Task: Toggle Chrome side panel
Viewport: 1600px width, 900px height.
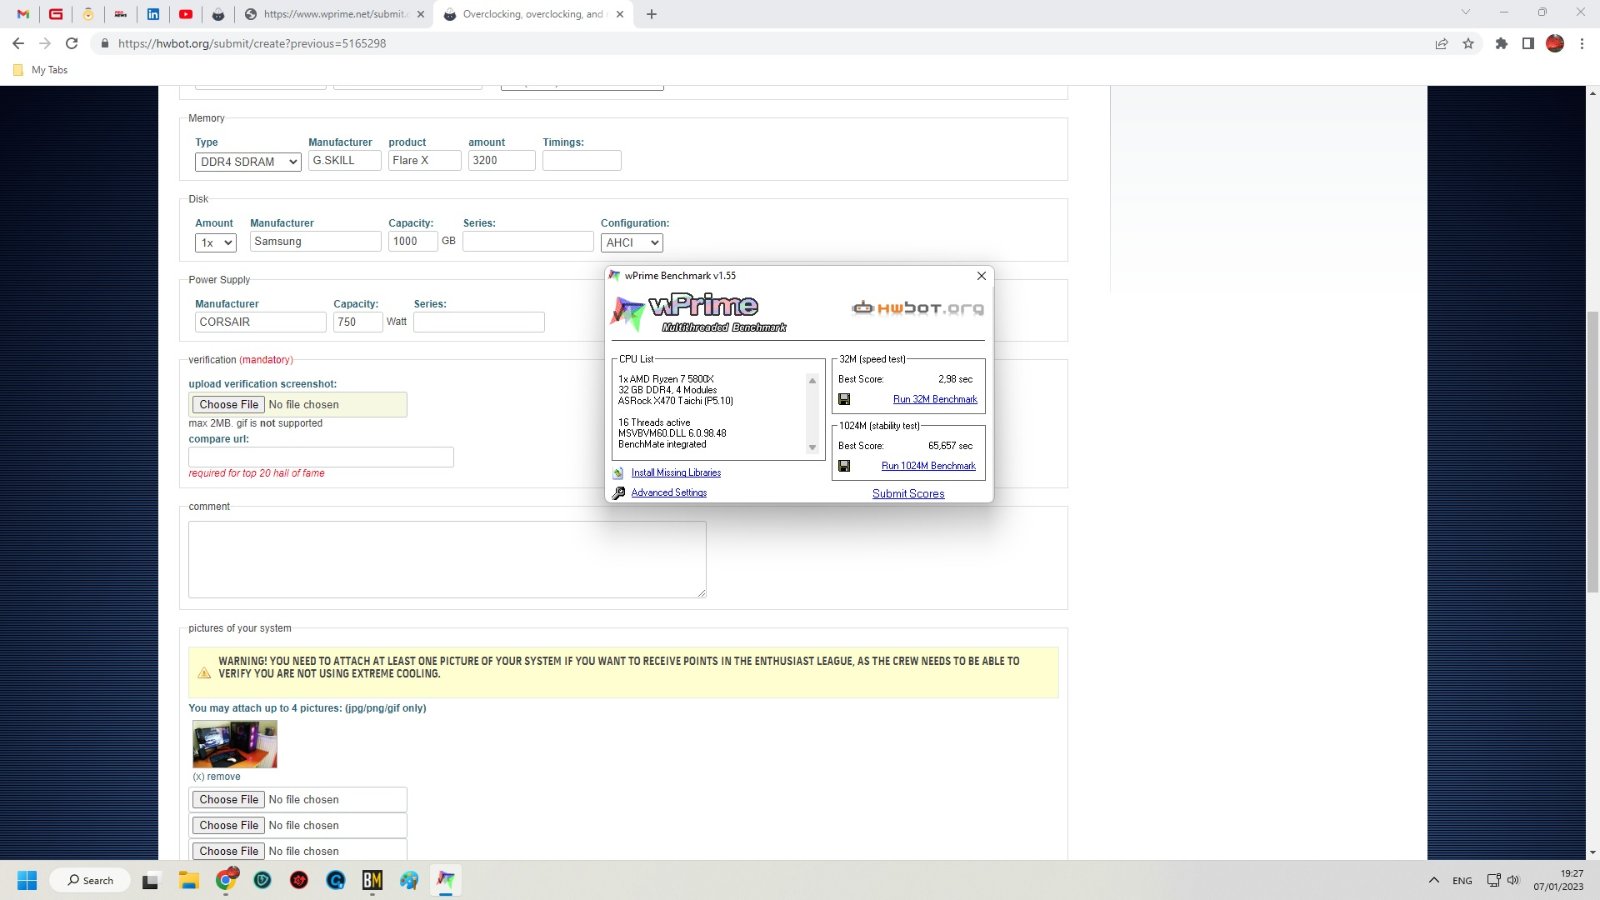Action: pos(1528,43)
